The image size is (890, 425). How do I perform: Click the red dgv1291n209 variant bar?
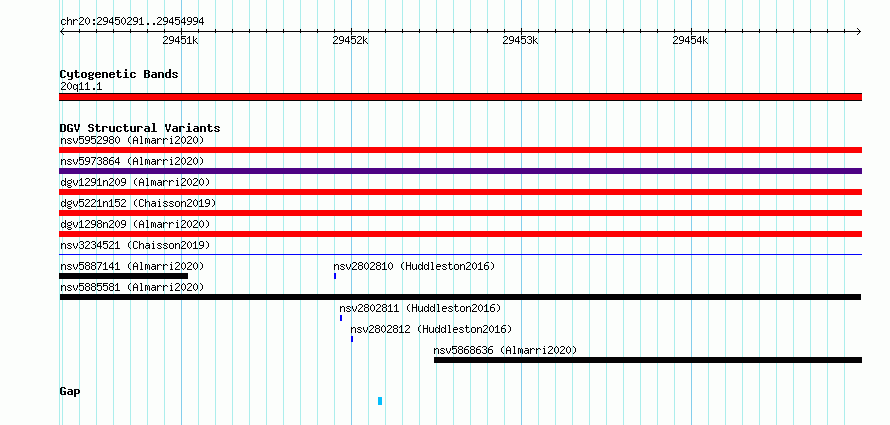tap(460, 192)
